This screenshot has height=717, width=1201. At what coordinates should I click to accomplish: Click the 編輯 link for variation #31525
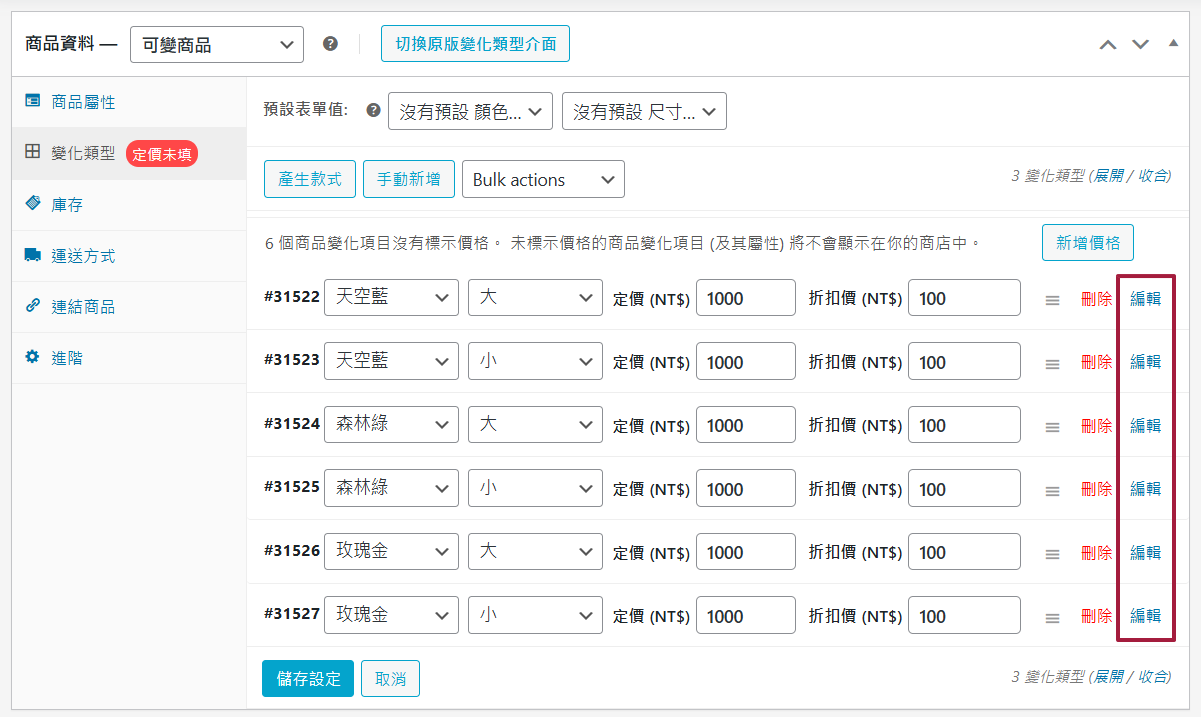tap(1144, 488)
